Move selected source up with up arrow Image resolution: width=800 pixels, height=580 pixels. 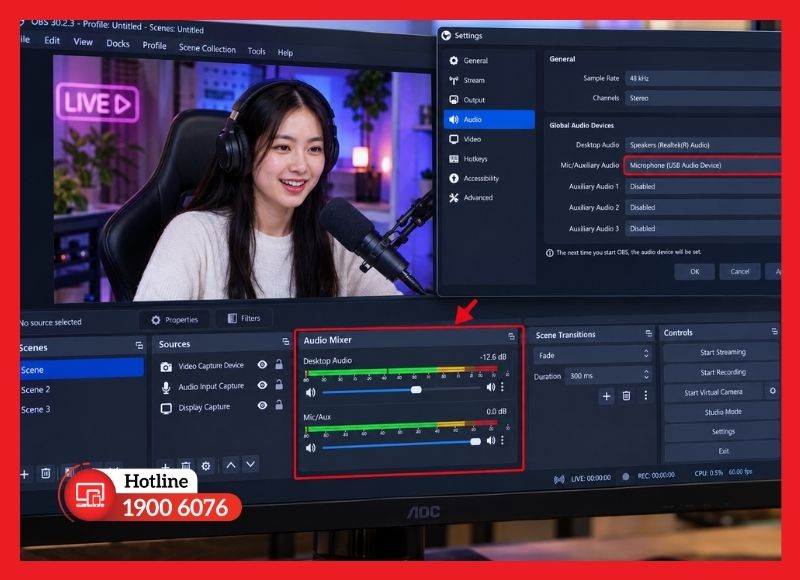tap(231, 465)
